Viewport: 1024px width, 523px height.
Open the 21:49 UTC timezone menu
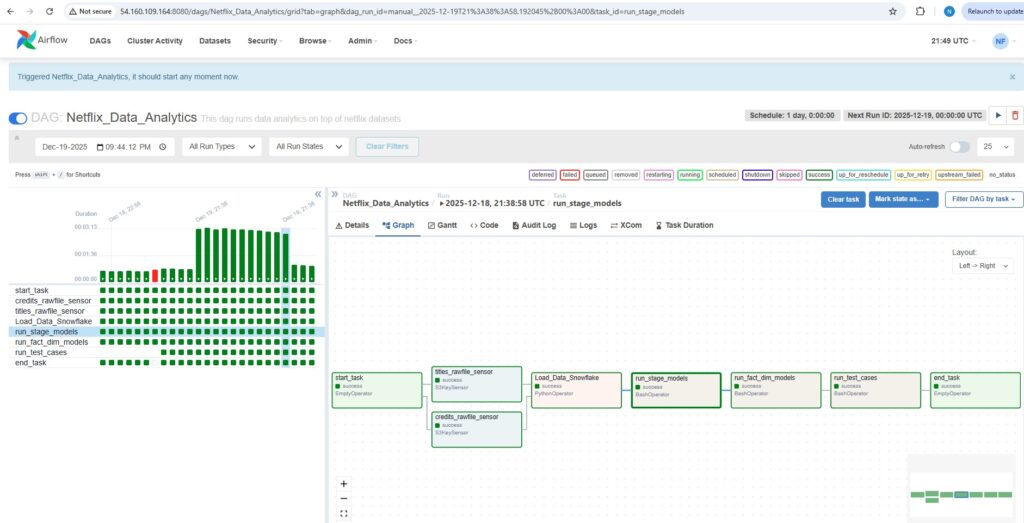pos(953,40)
